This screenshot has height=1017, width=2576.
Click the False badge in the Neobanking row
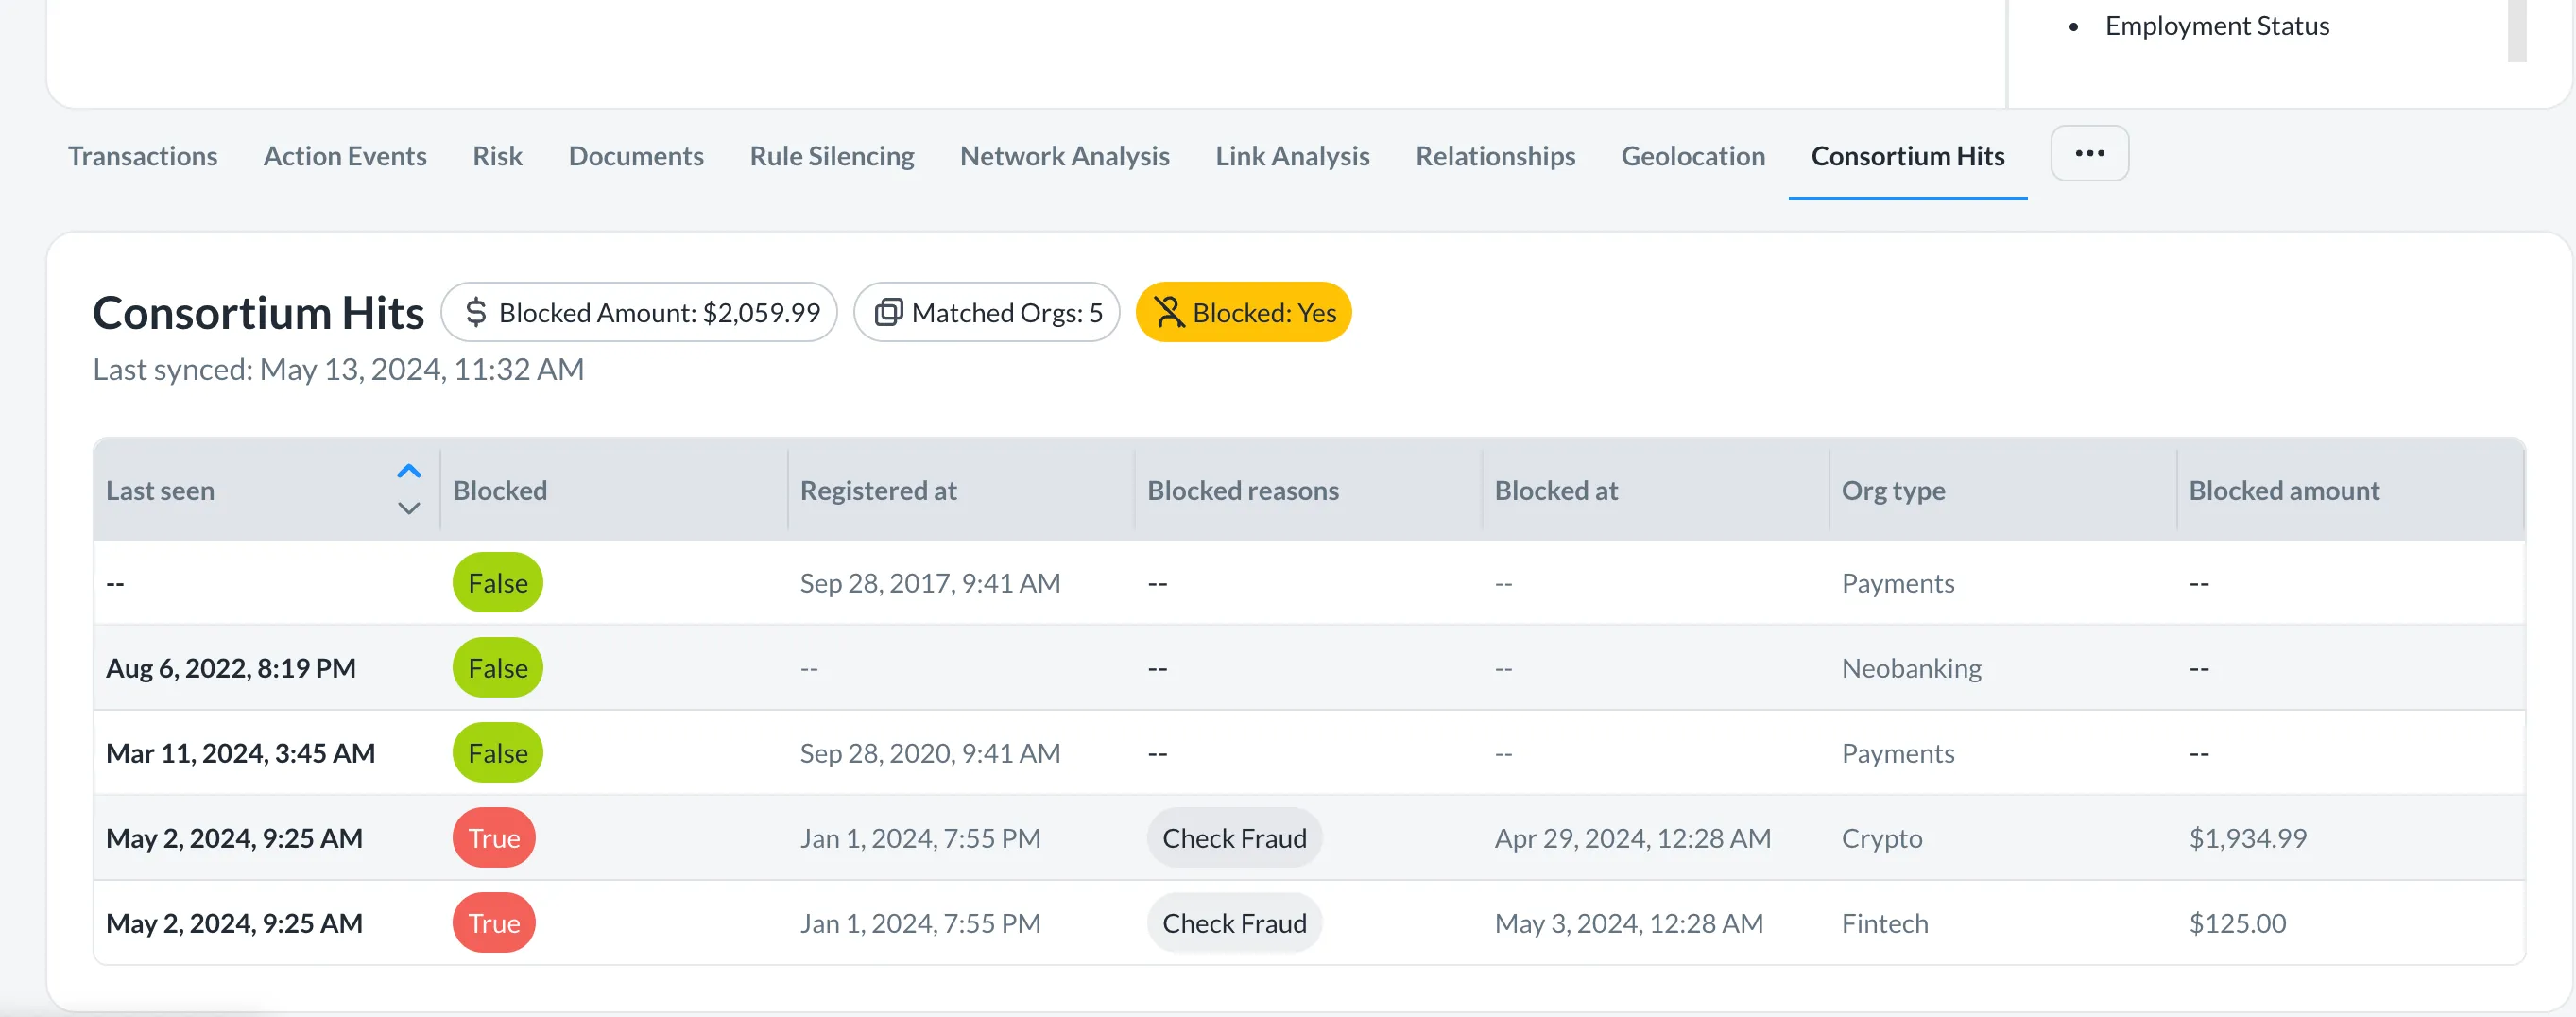pos(497,667)
